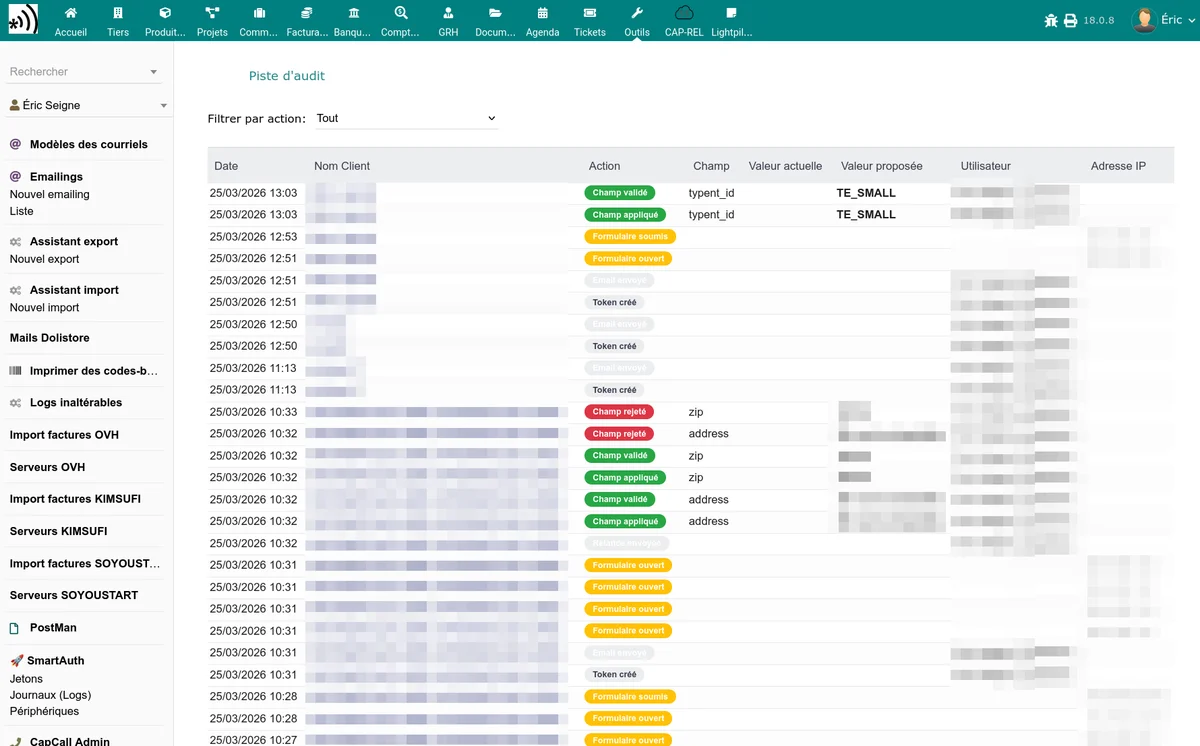Click the Piste d'audit page title

click(287, 76)
